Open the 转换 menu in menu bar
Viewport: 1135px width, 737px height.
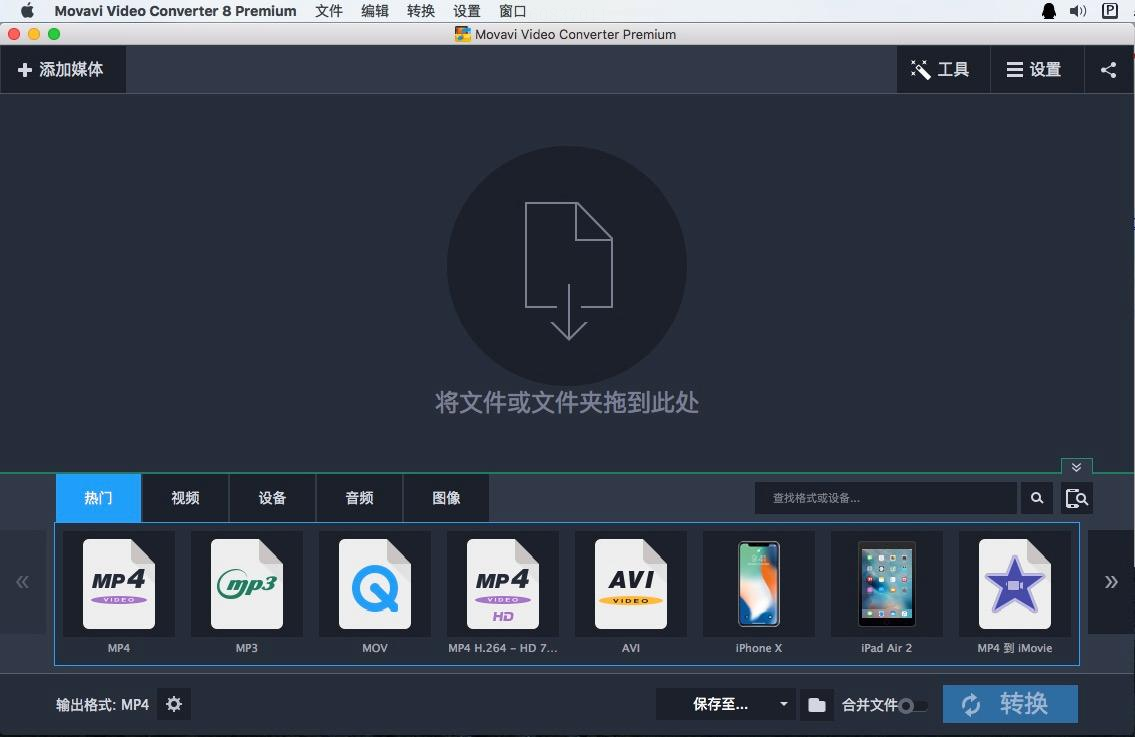tap(421, 11)
